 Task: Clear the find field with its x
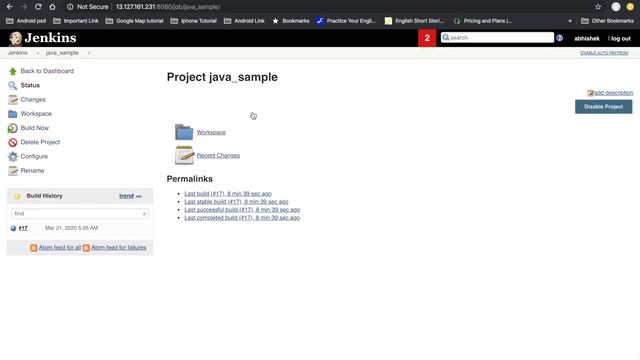click(x=144, y=214)
